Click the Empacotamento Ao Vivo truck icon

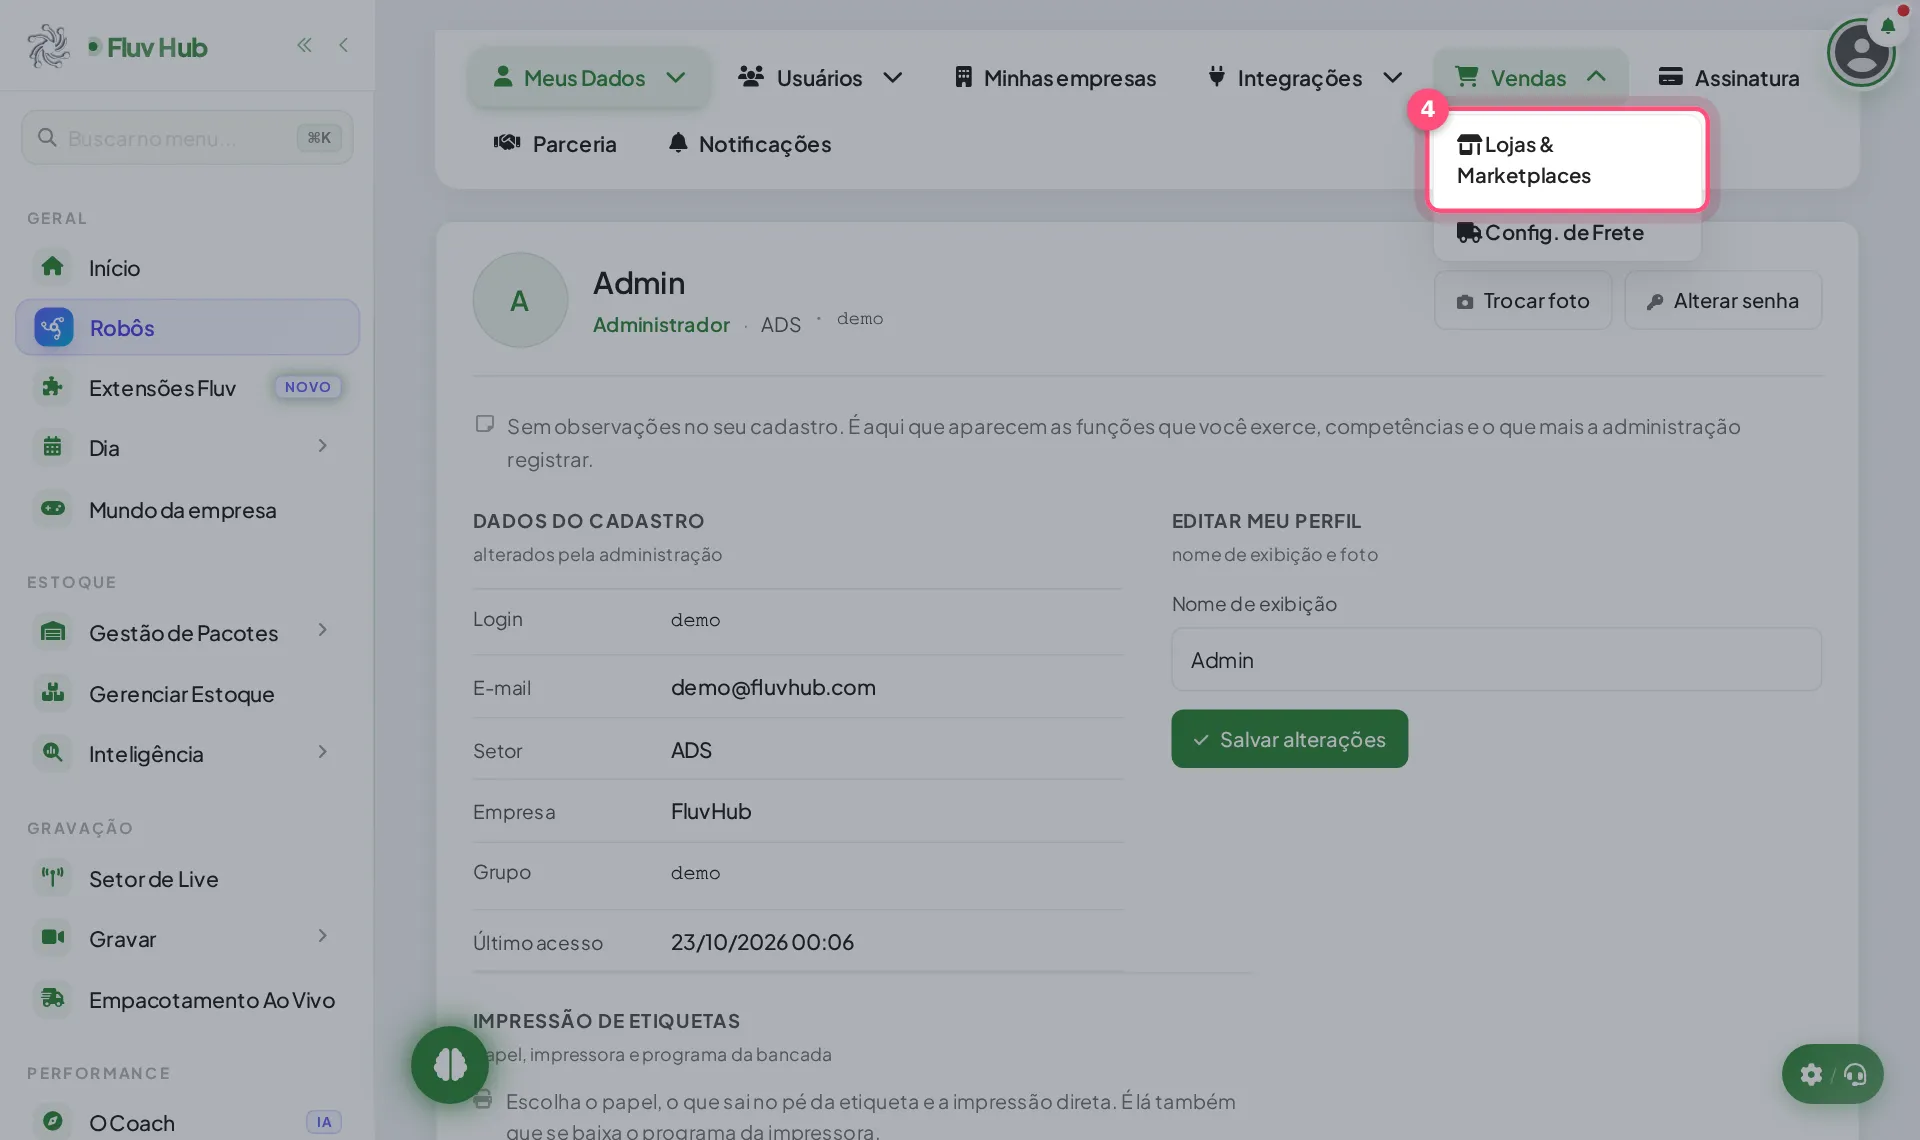(53, 999)
